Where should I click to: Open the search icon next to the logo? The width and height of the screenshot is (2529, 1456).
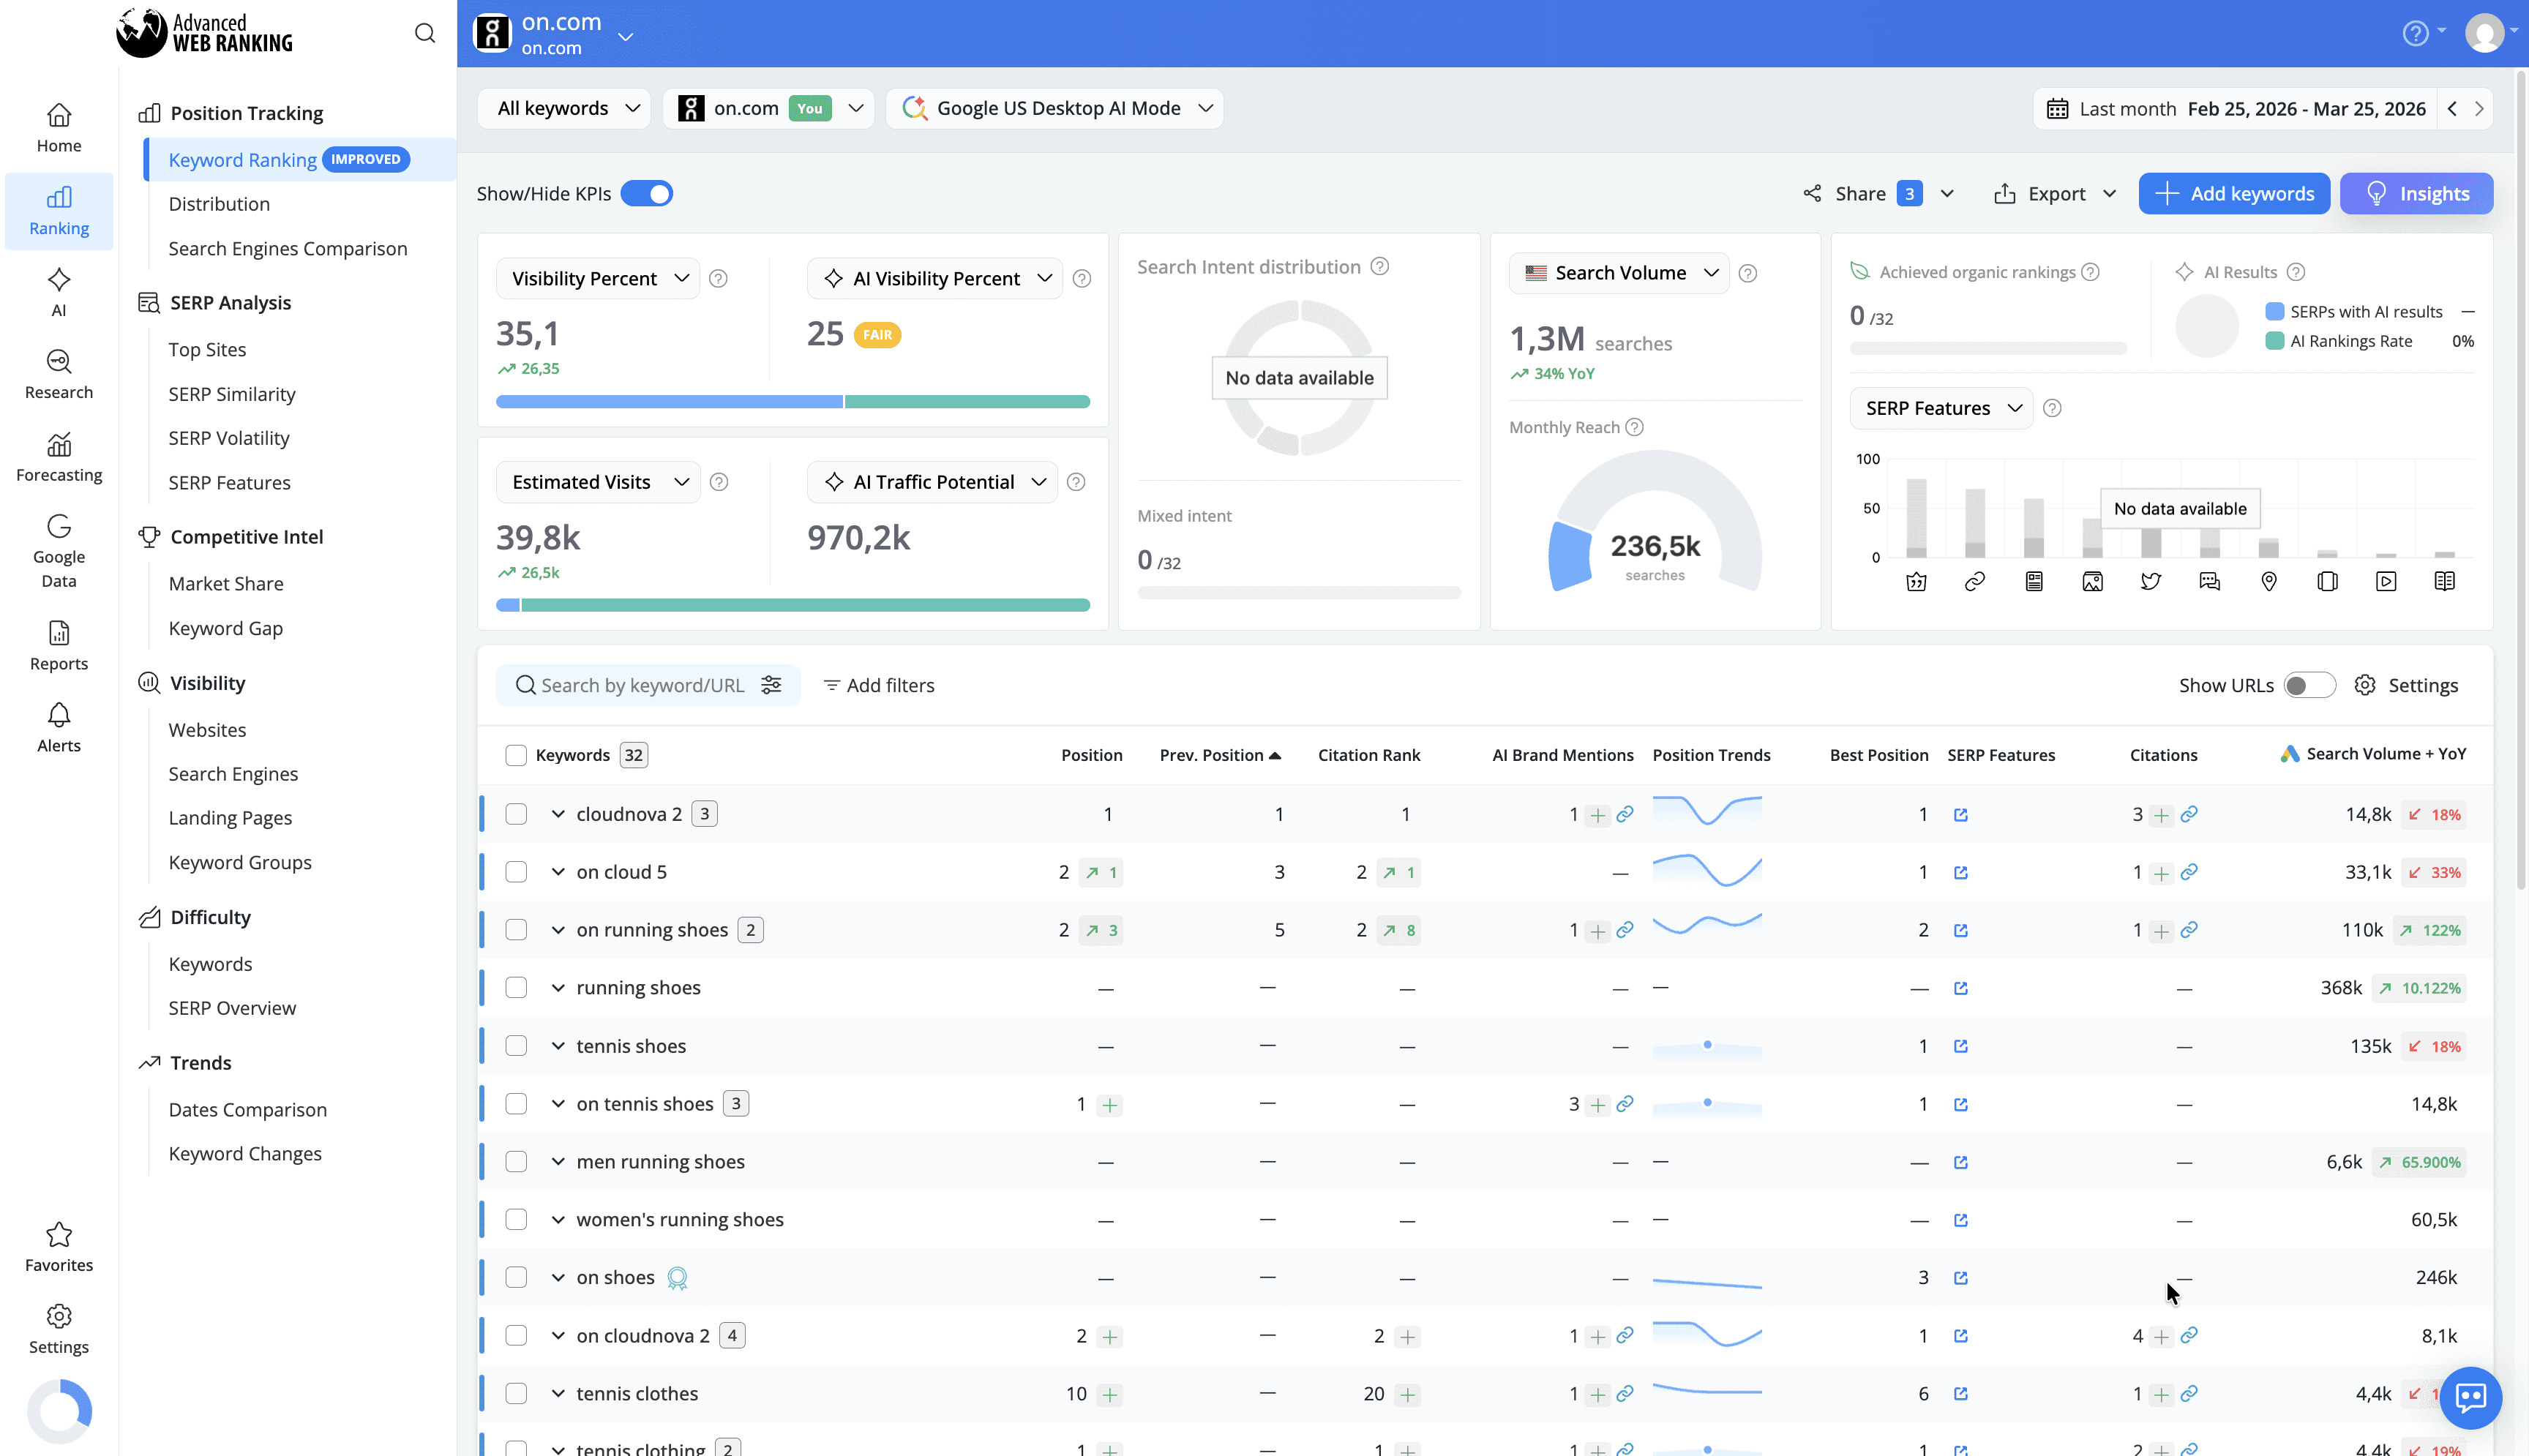[424, 33]
